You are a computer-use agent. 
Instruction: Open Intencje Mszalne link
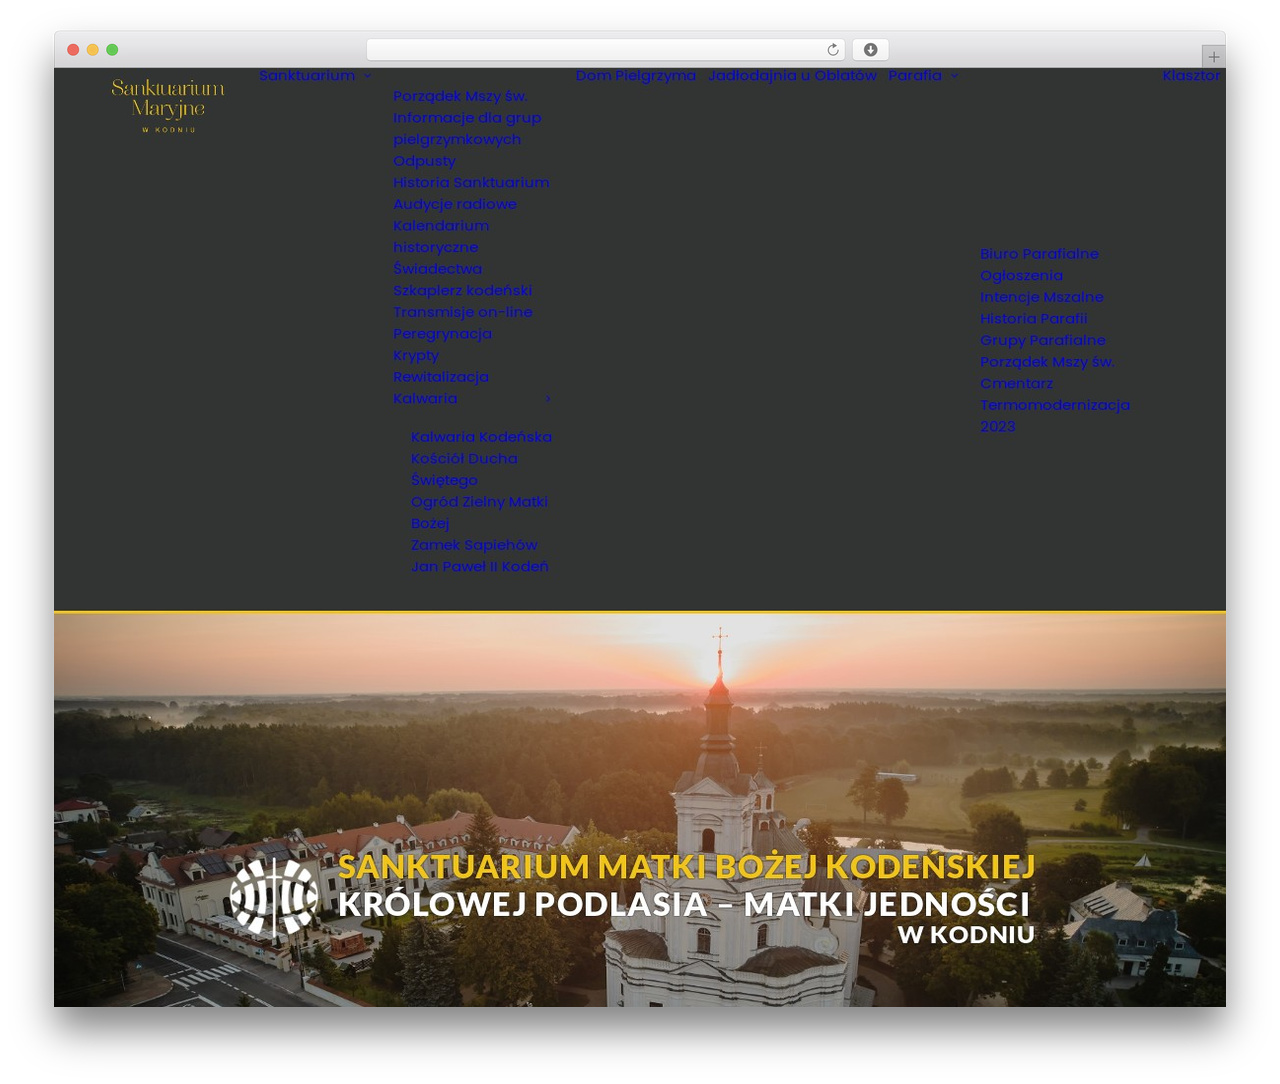1042,297
